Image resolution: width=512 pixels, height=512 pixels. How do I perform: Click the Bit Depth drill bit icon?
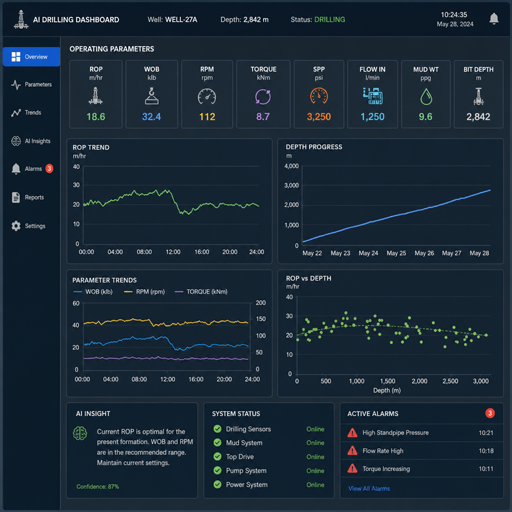tap(478, 97)
